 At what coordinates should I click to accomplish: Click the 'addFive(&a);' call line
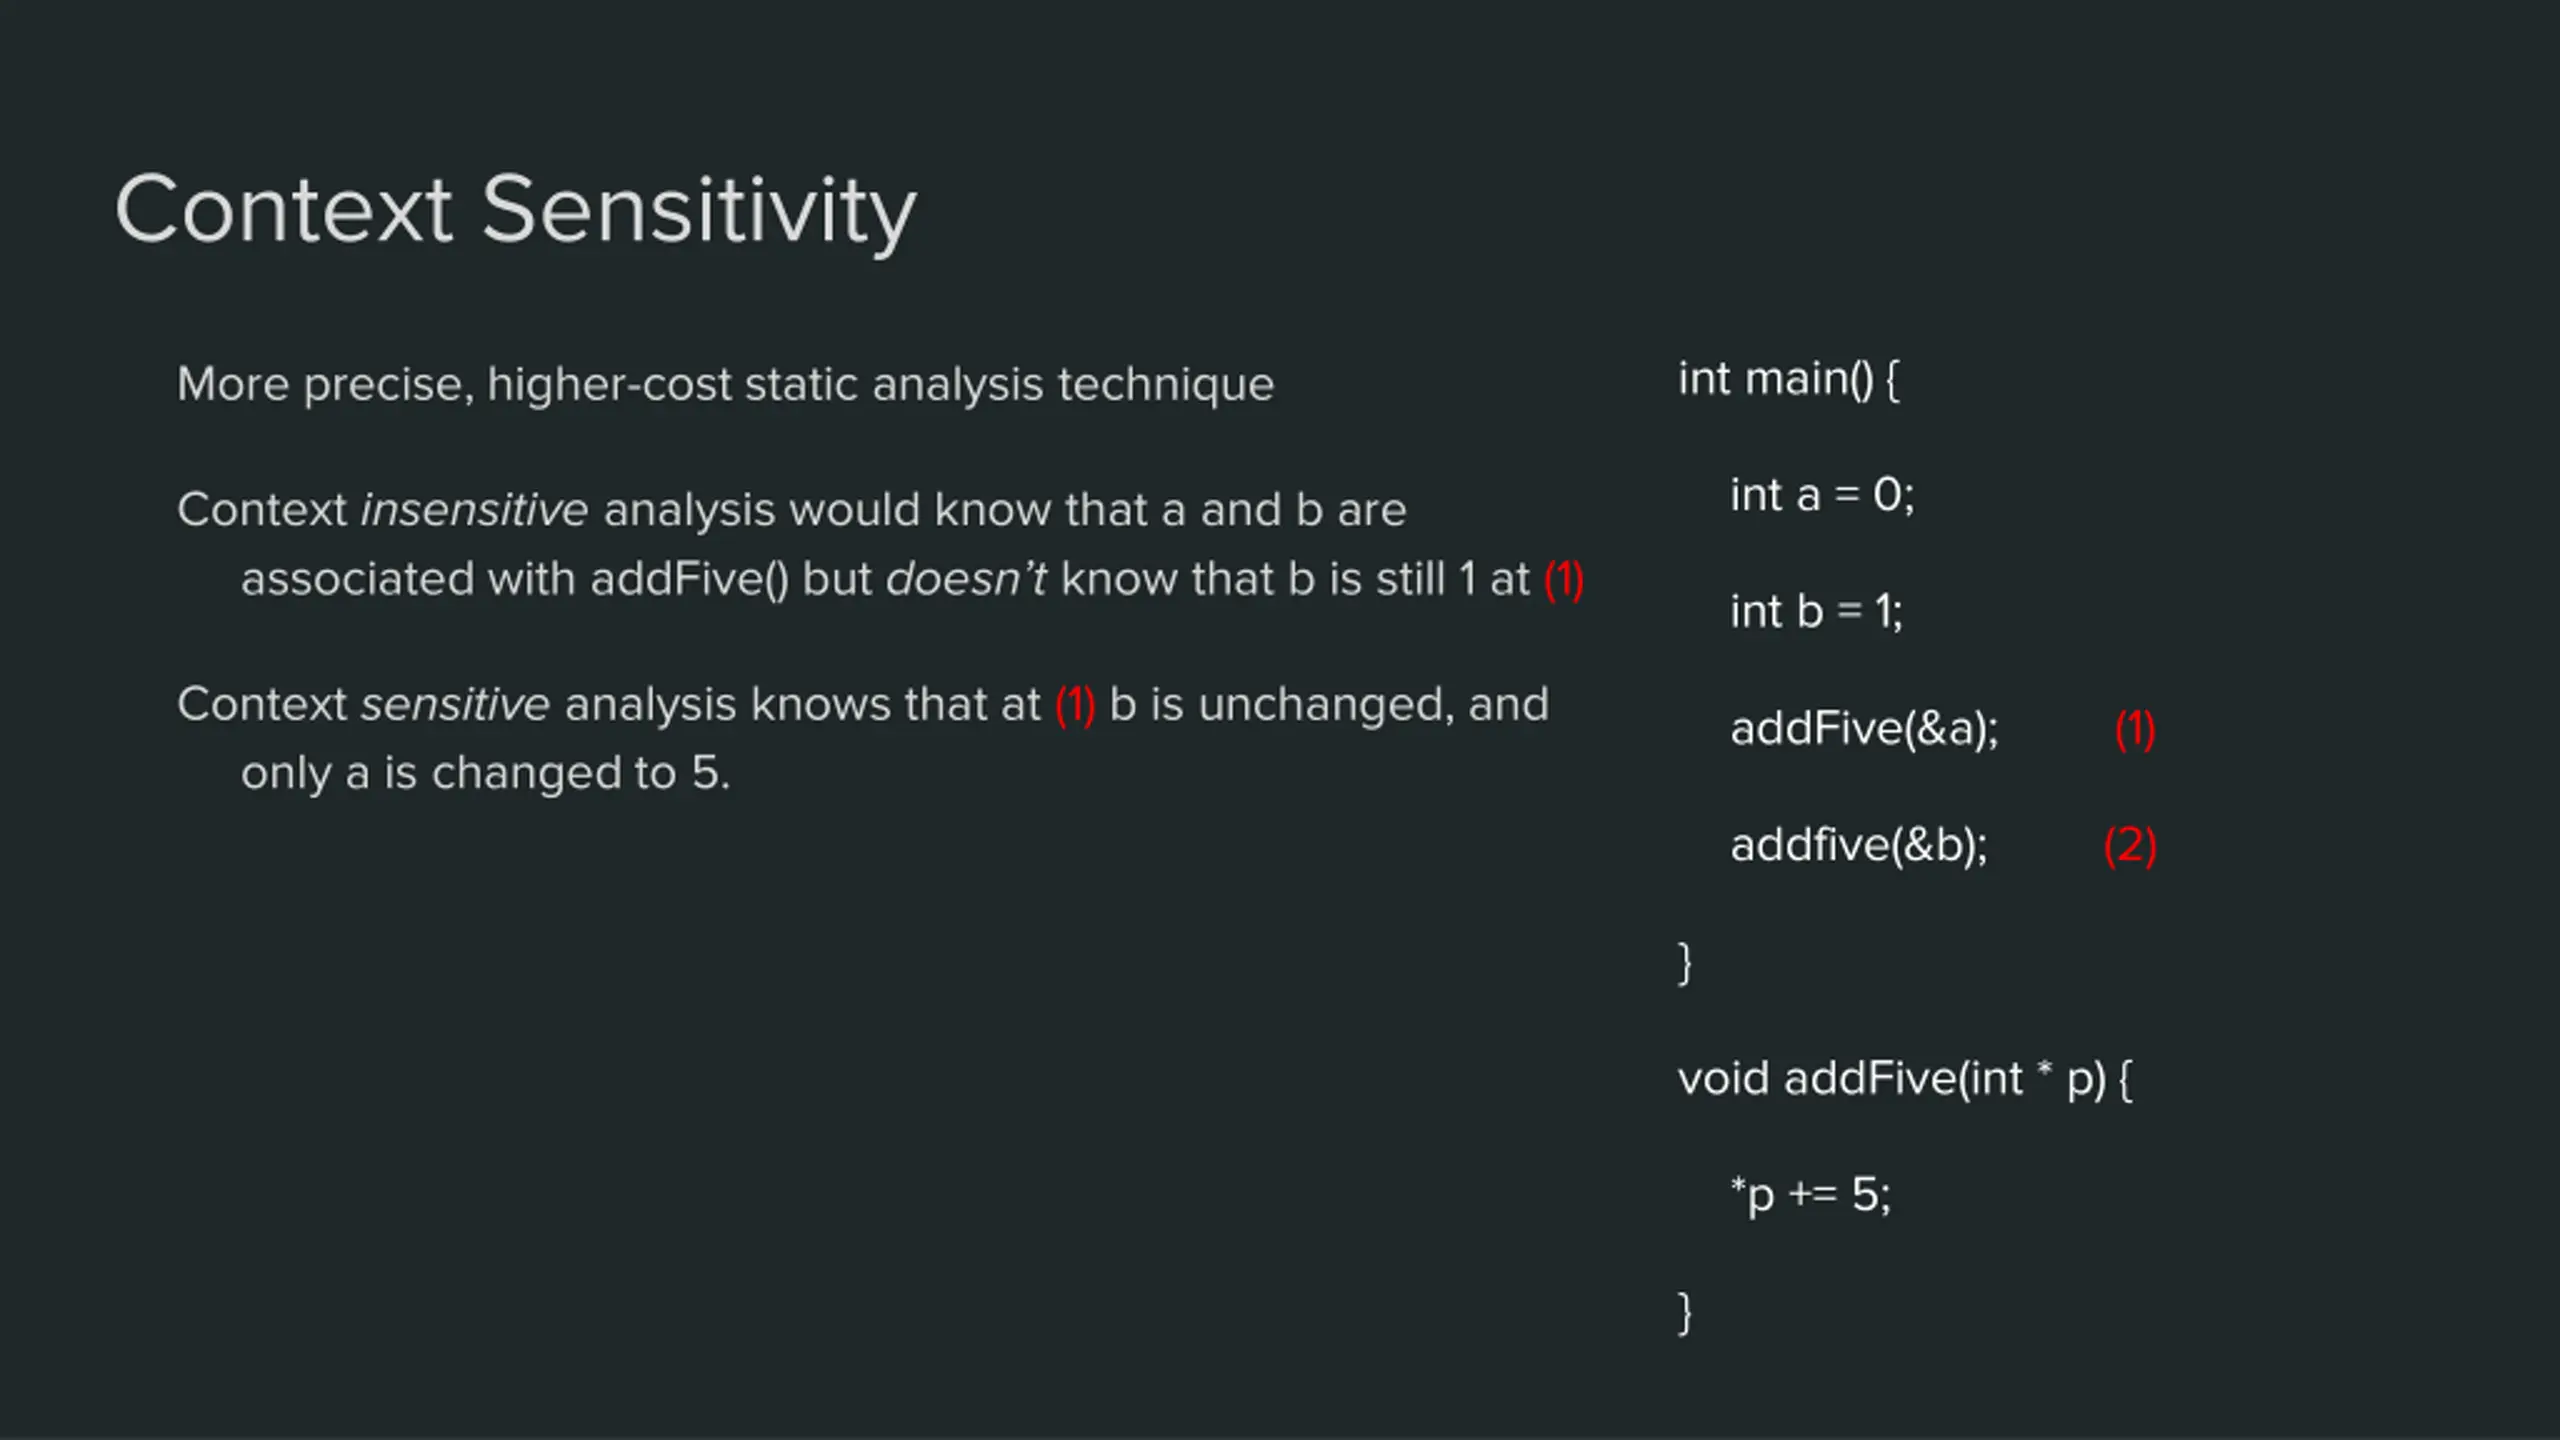pyautogui.click(x=1864, y=728)
